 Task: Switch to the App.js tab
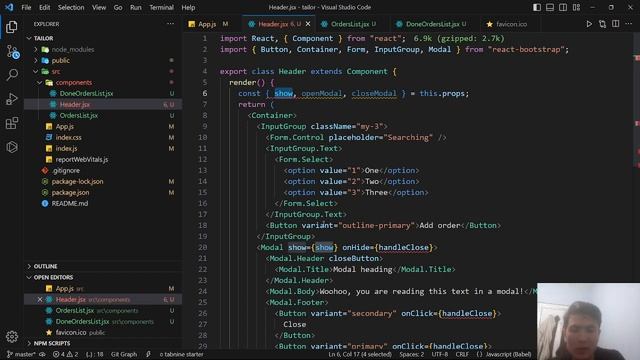(208, 24)
